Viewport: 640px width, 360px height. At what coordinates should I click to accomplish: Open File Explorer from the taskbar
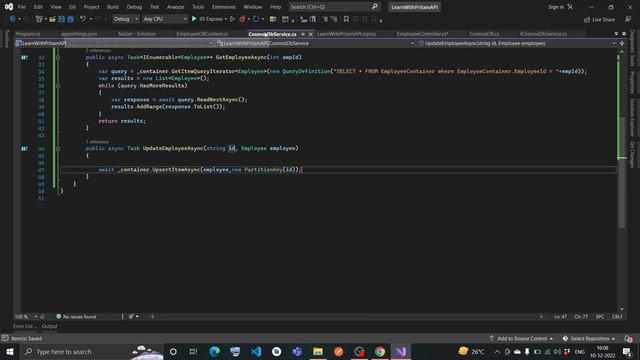(x=318, y=351)
